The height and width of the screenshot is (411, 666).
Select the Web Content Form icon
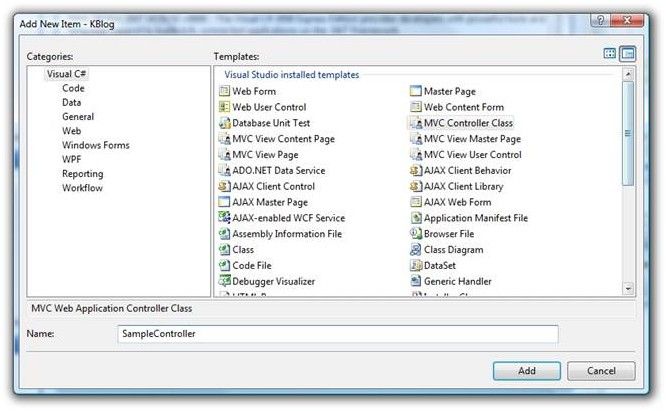coord(416,107)
